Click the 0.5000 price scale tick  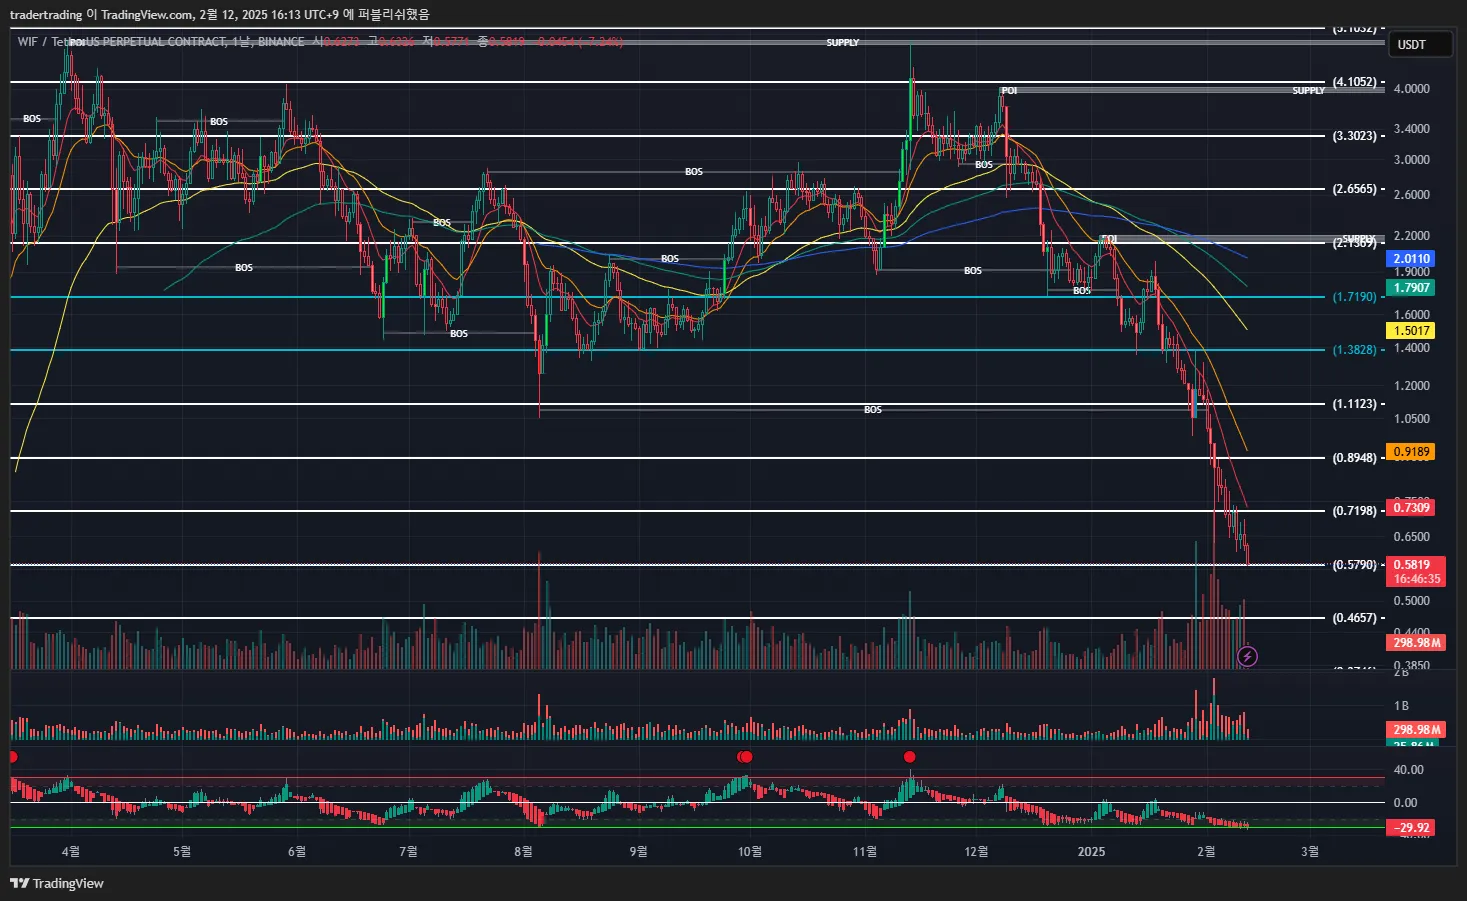[x=1411, y=600]
